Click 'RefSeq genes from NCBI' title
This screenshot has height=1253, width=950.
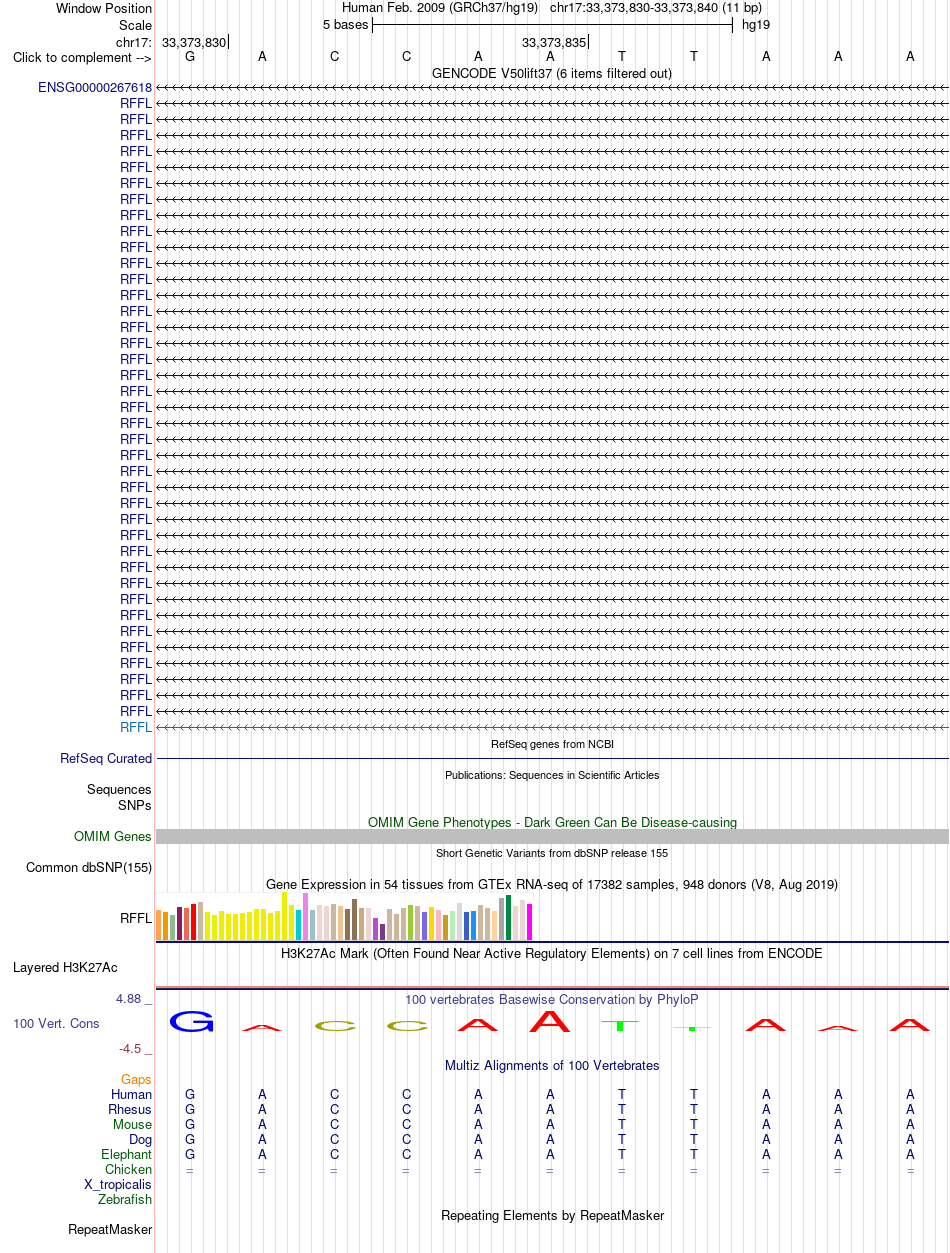[552, 744]
